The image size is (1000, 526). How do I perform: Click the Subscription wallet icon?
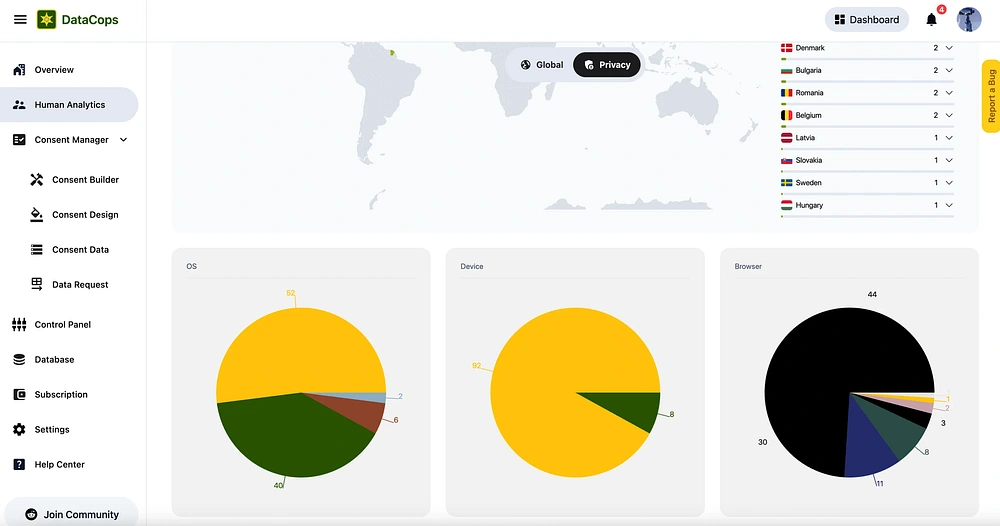click(x=19, y=395)
